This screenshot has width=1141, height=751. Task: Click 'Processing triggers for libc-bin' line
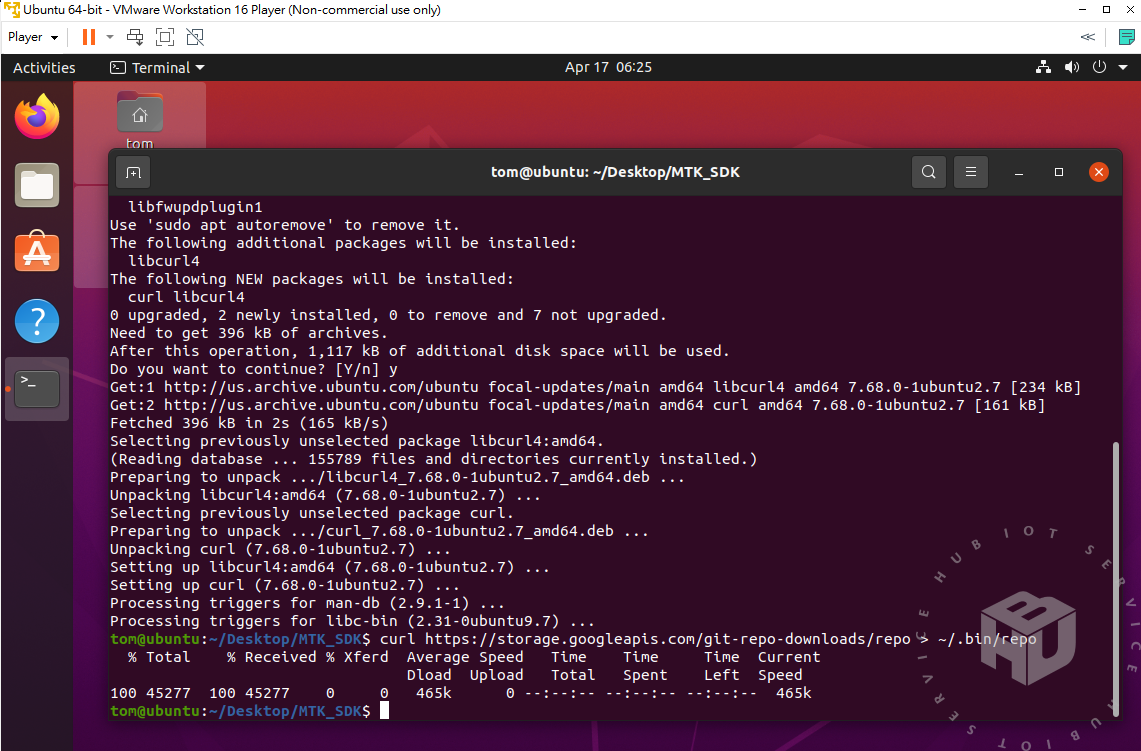pyautogui.click(x=352, y=621)
